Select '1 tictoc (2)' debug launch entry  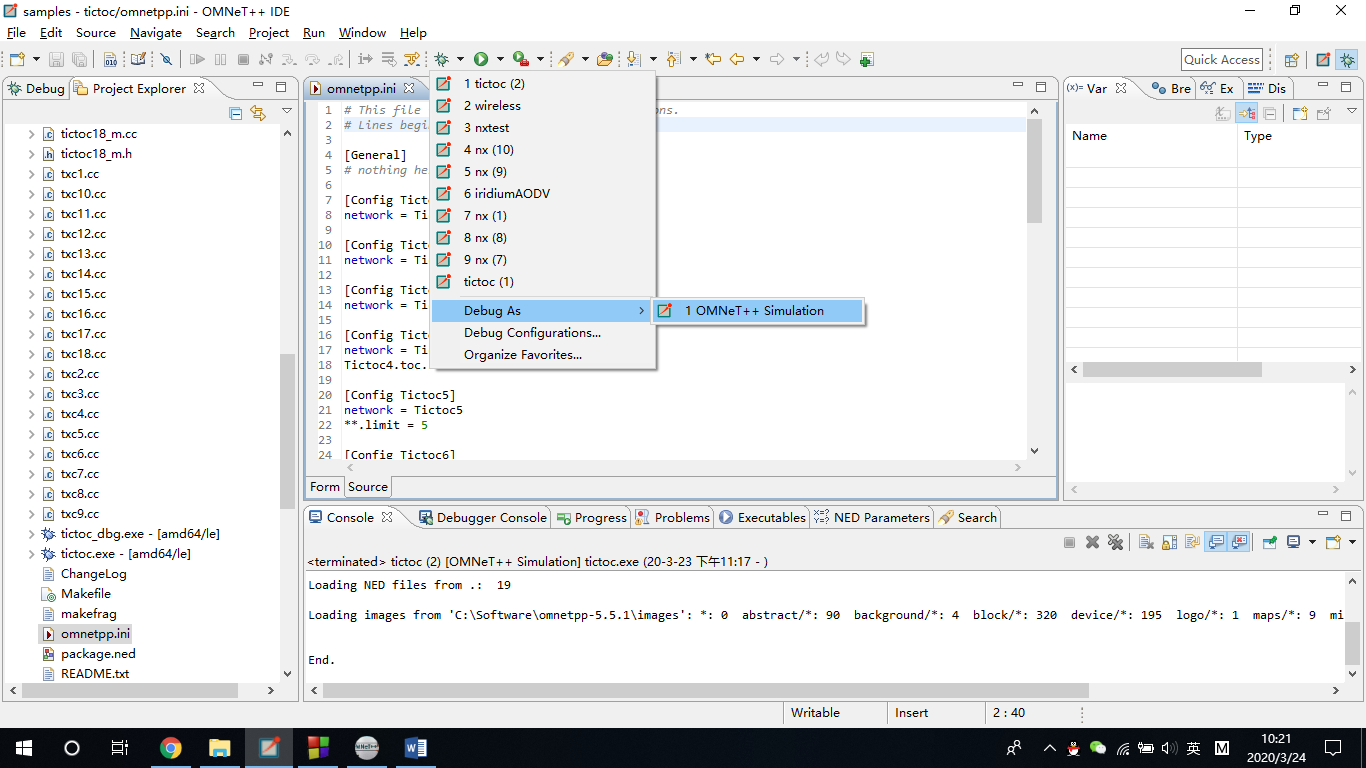pyautogui.click(x=543, y=84)
